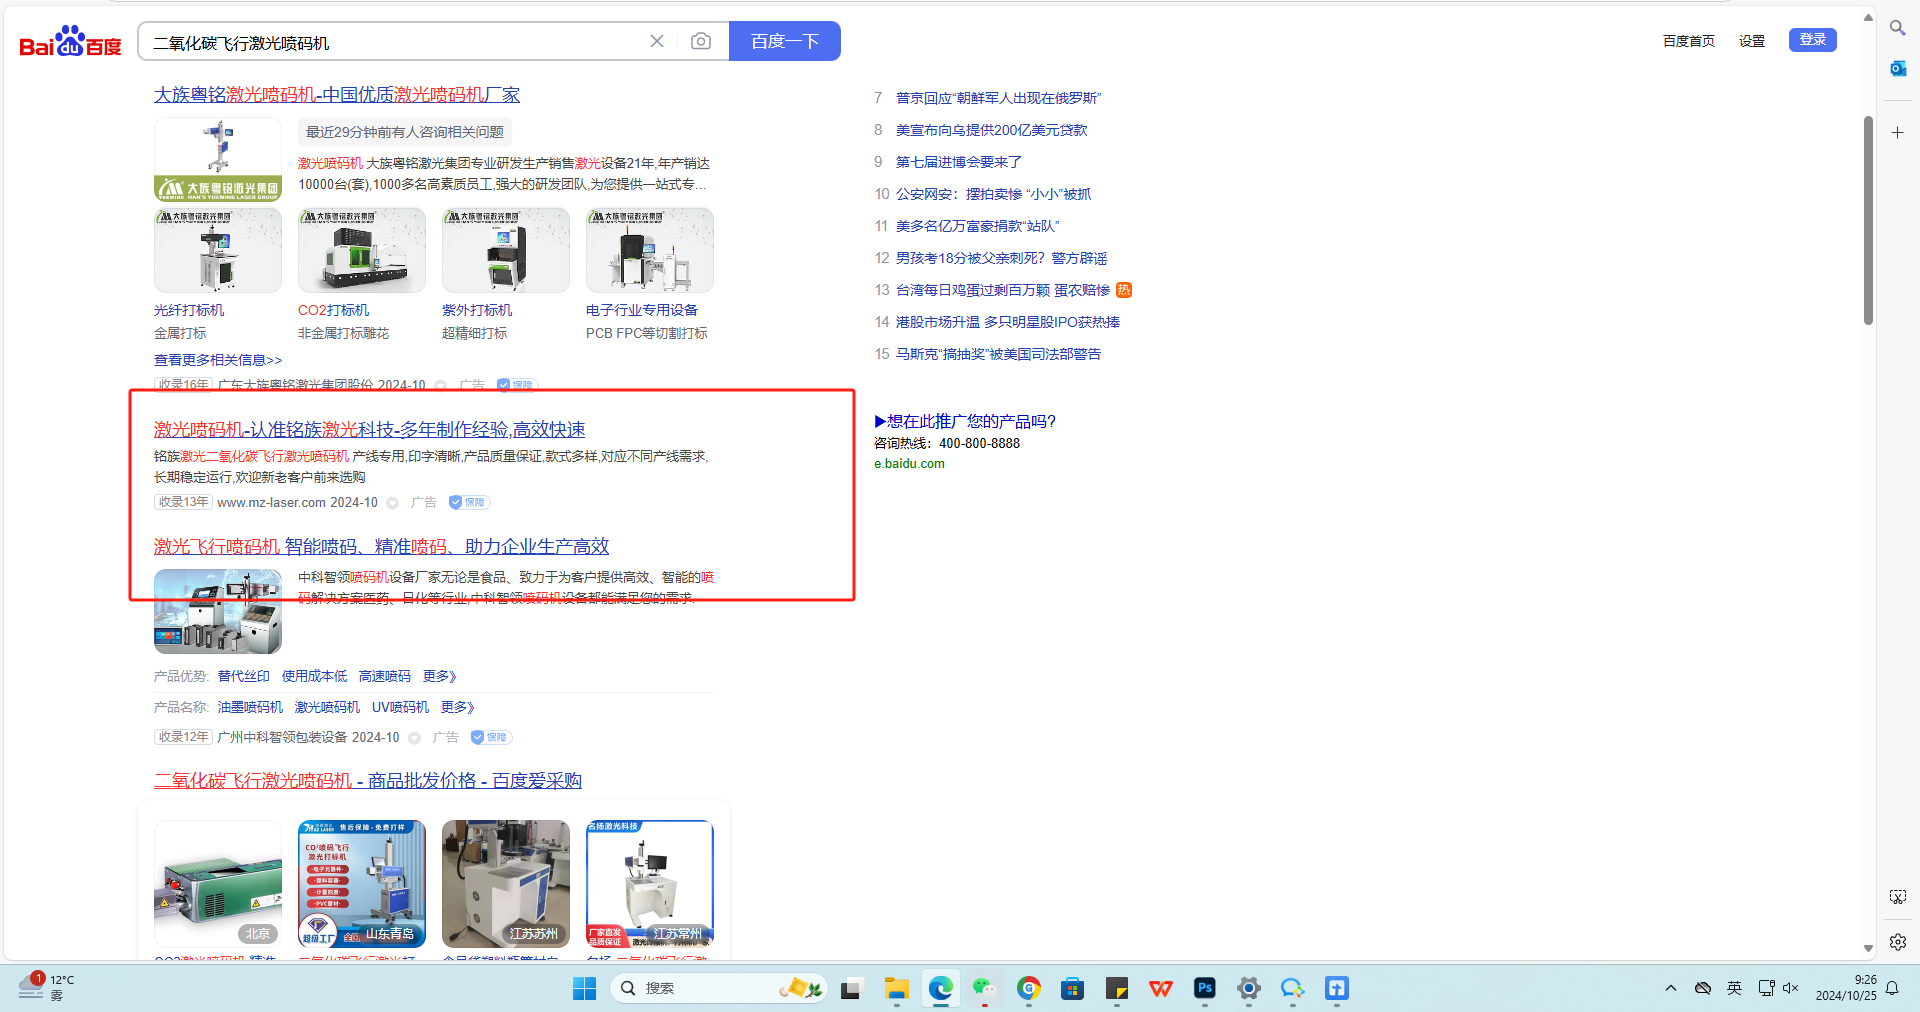This screenshot has width=1920, height=1012.
Task: Click the 高速喷码 link
Action: pyautogui.click(x=385, y=676)
